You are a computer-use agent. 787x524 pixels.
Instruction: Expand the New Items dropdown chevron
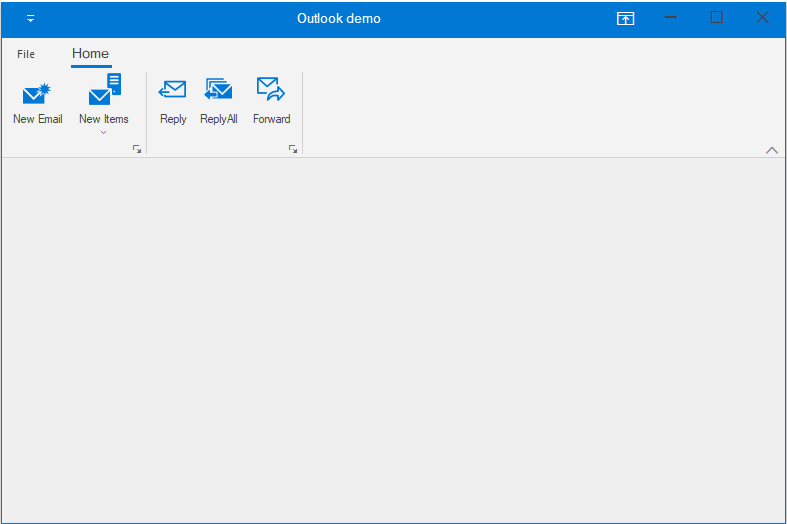pos(104,132)
